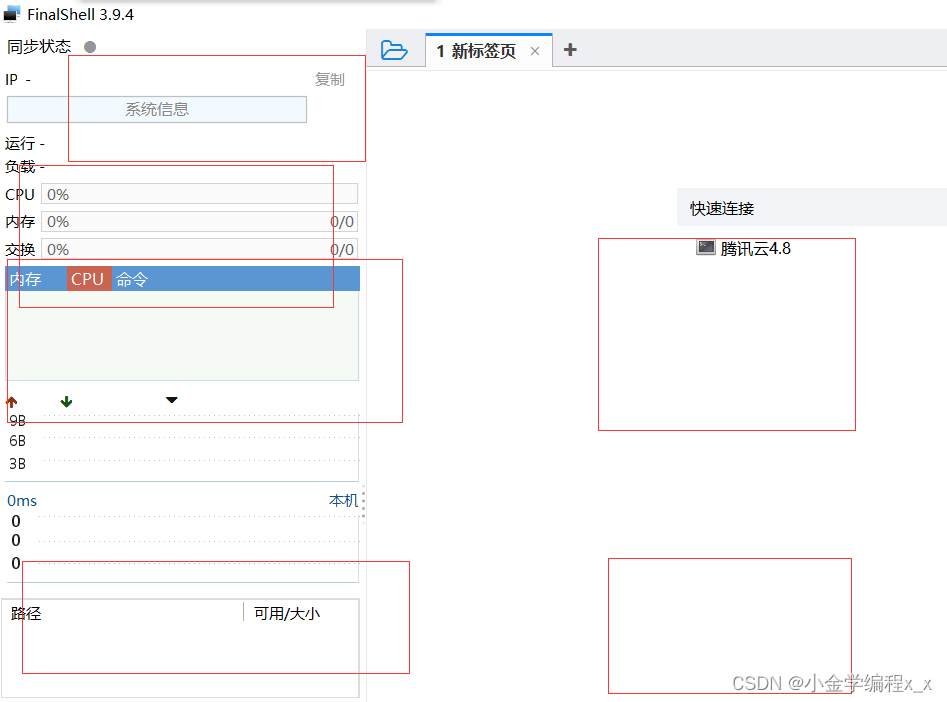
Task: Click the 运行 uptime label
Action: (x=20, y=144)
